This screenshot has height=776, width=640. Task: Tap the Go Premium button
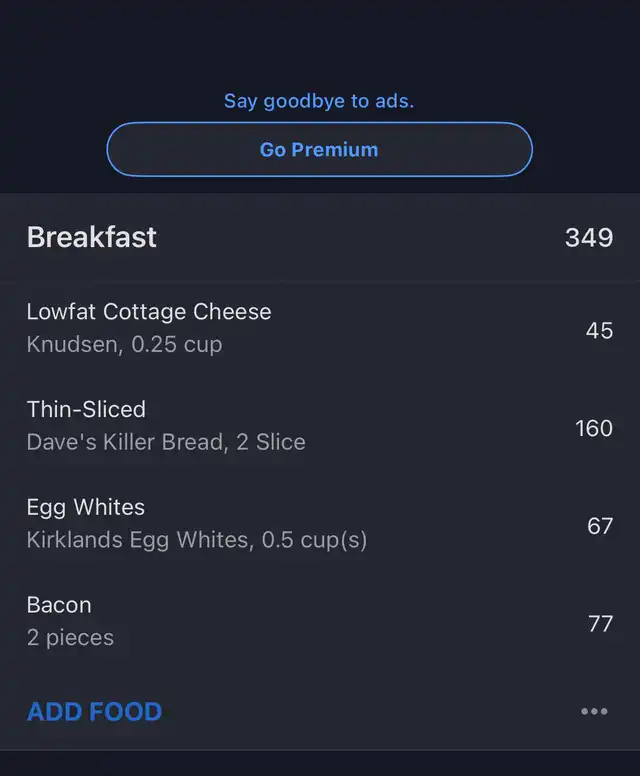coord(320,149)
